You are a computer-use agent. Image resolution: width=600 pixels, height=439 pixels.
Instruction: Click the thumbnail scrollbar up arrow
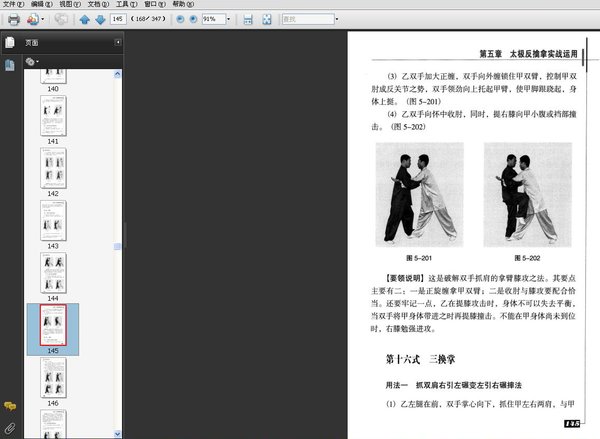[x=117, y=74]
